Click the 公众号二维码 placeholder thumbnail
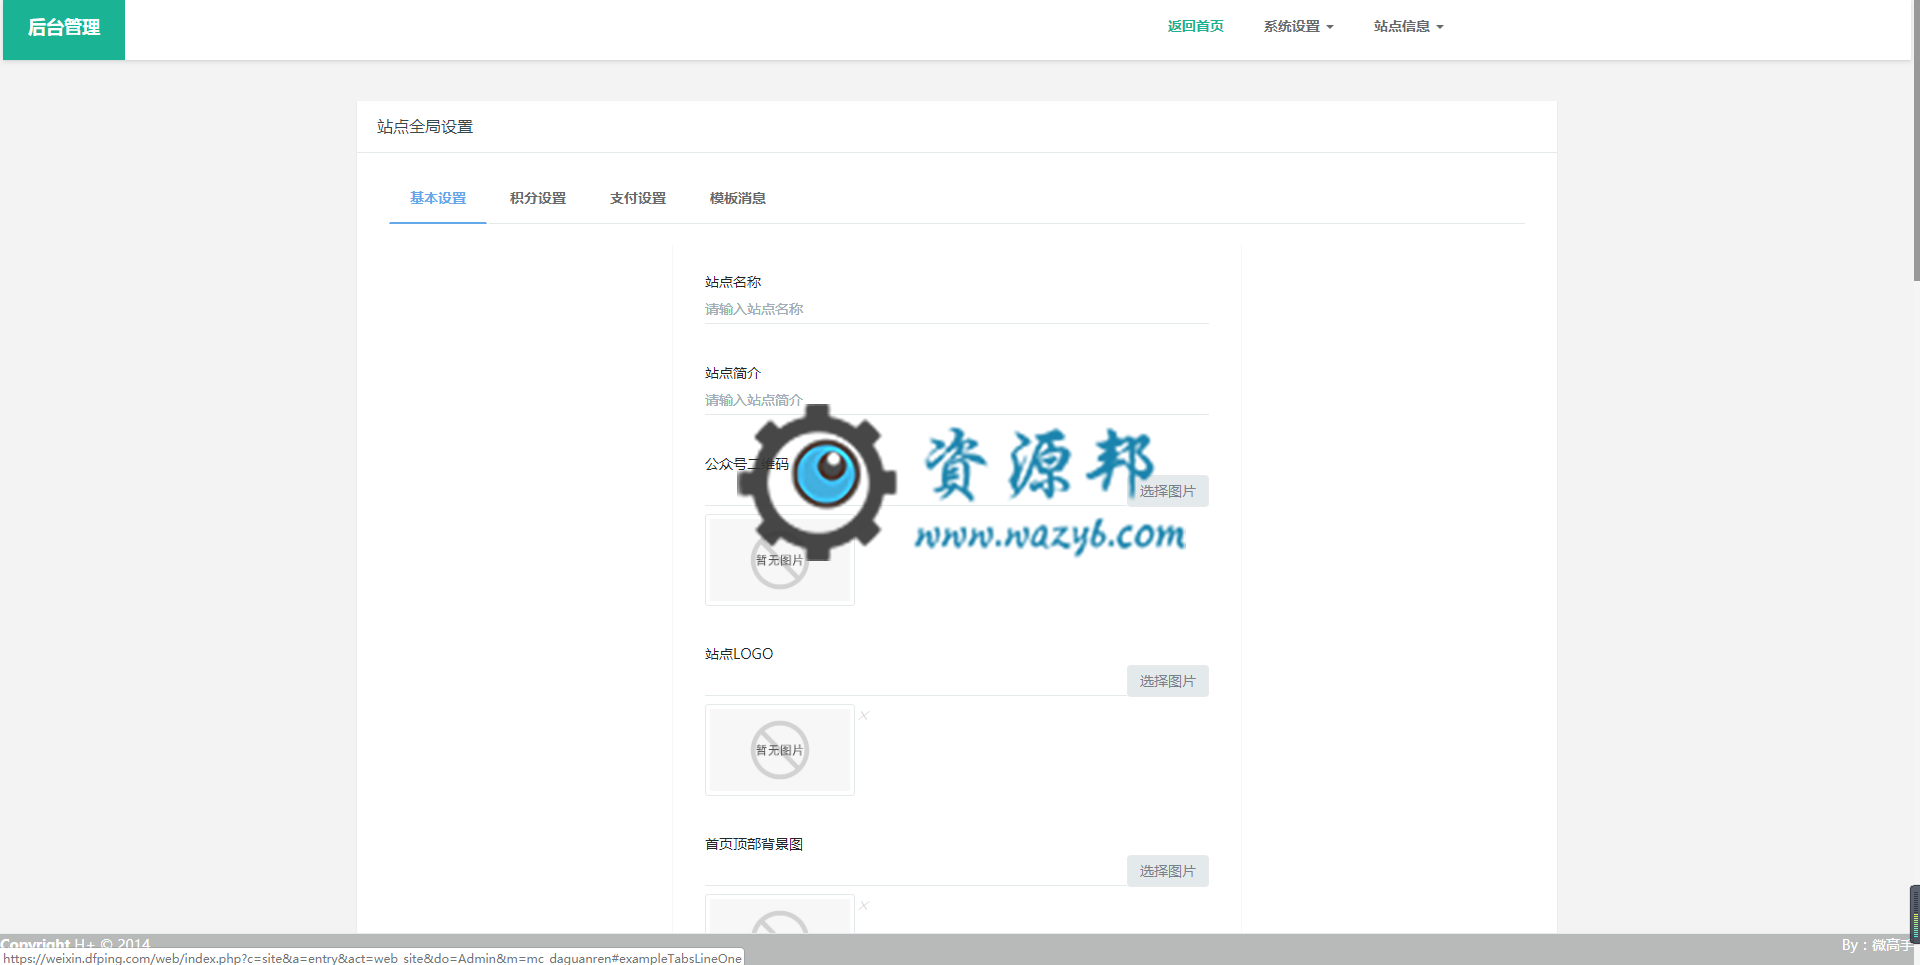Viewport: 1920px width, 965px height. (780, 560)
